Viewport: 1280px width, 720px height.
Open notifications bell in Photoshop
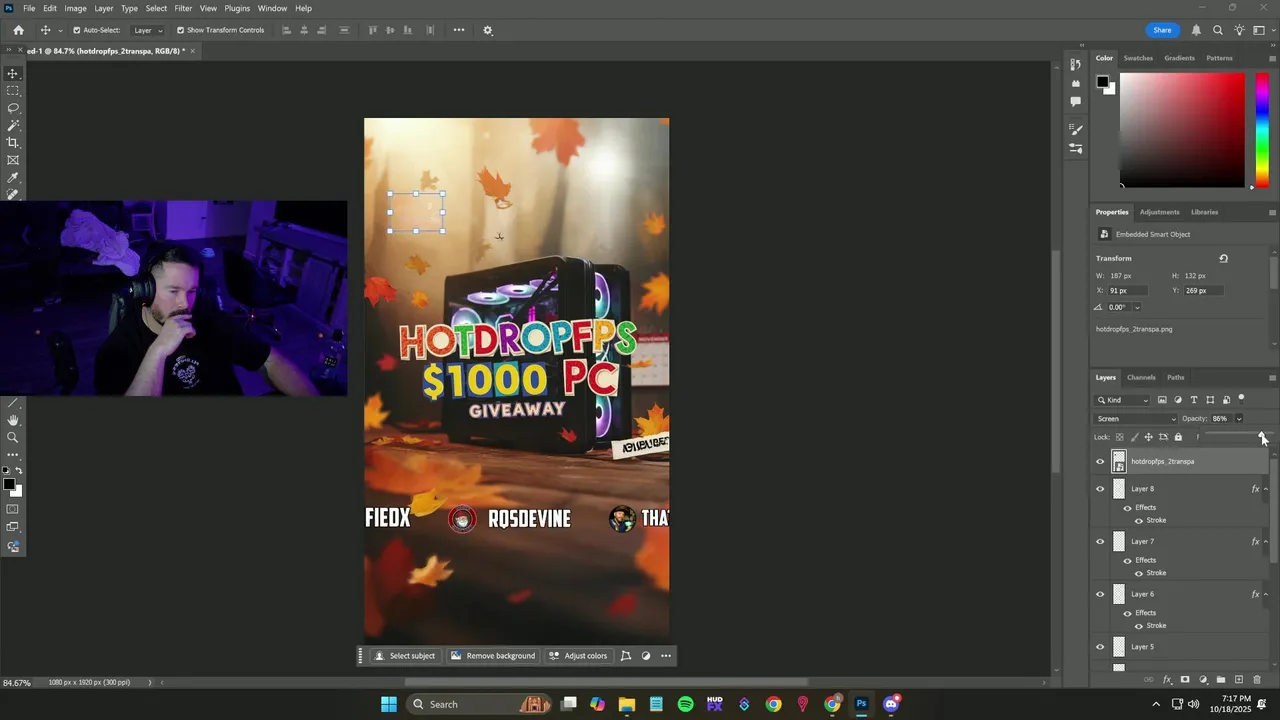pos(1196,30)
